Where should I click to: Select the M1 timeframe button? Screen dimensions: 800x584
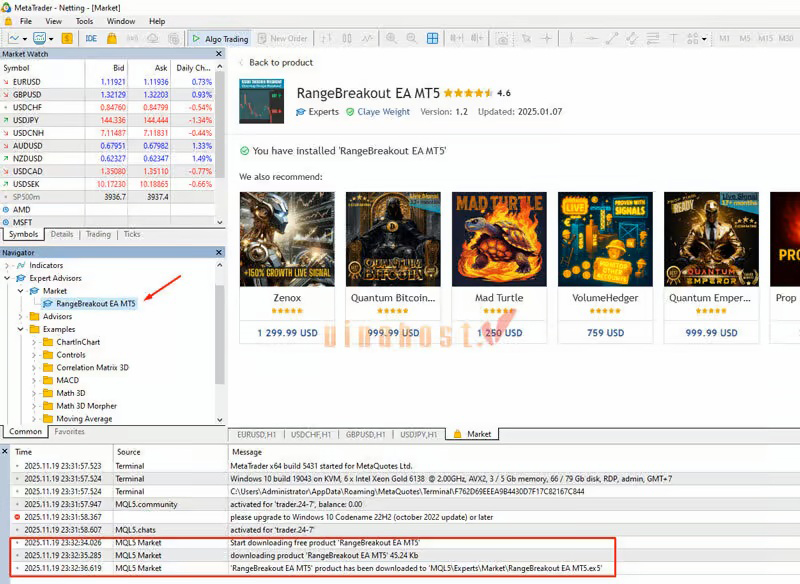pyautogui.click(x=724, y=38)
